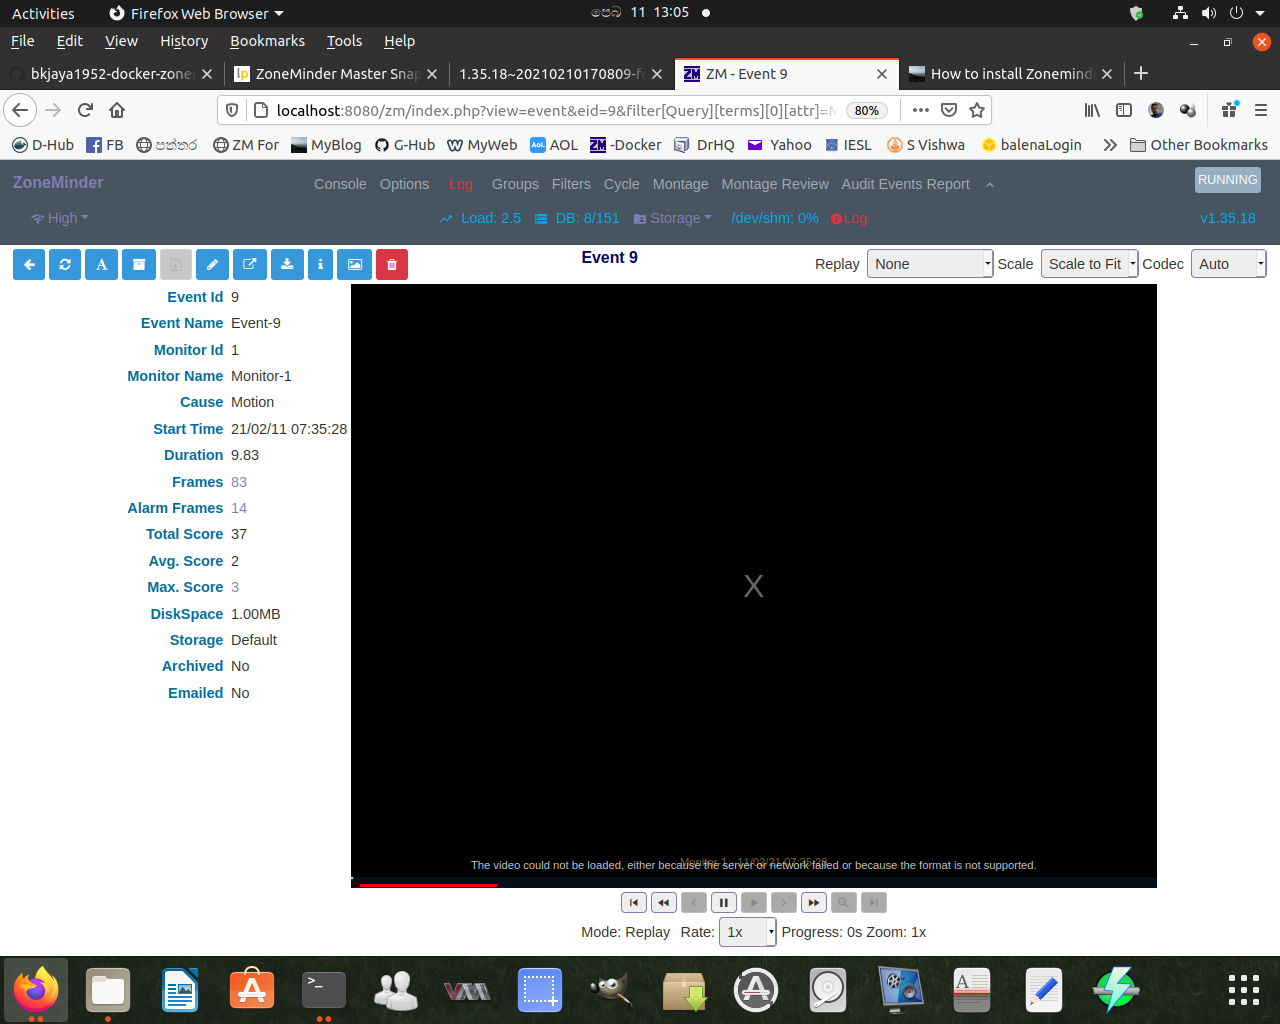Click the grayed-out unarchive icon button
The image size is (1280, 1024).
click(175, 265)
